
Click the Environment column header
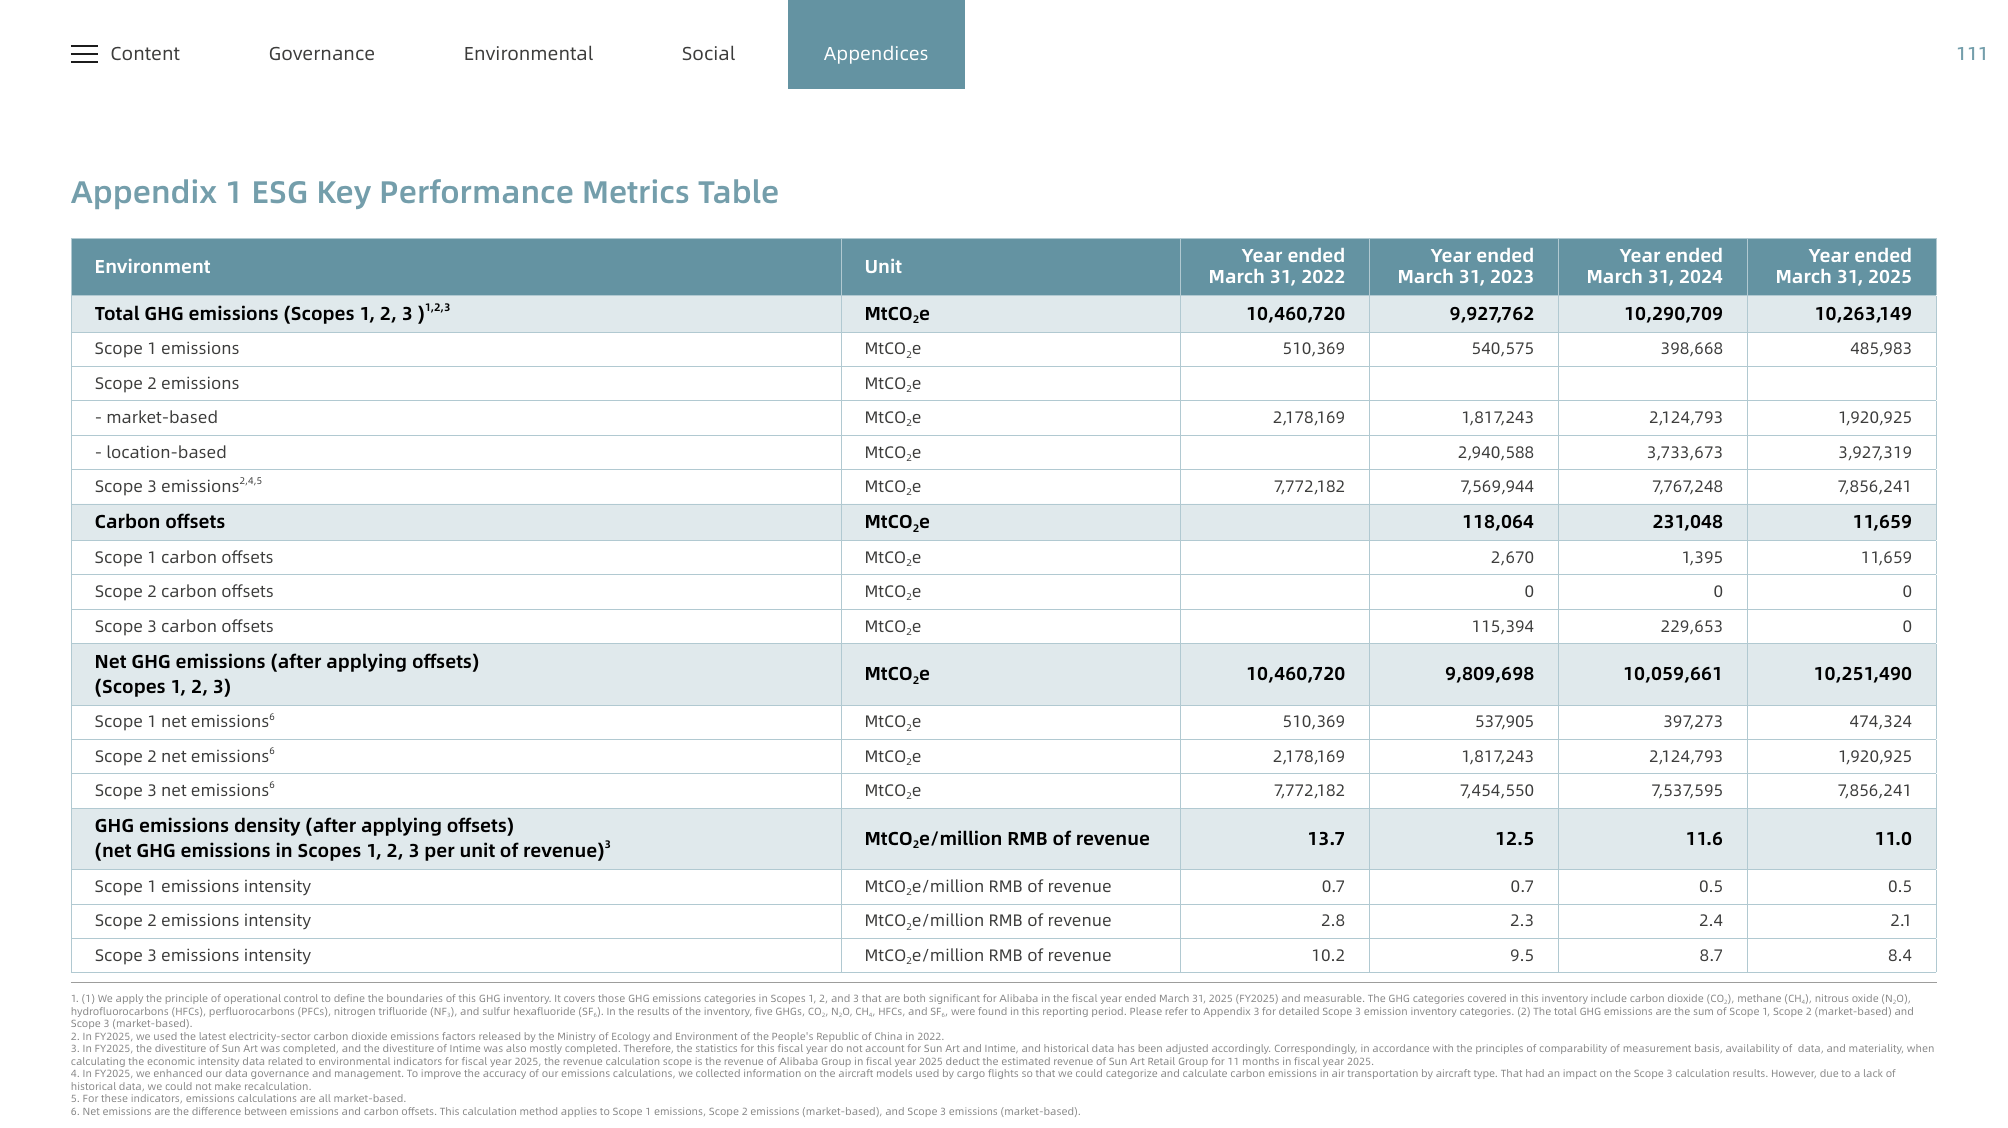tap(152, 267)
